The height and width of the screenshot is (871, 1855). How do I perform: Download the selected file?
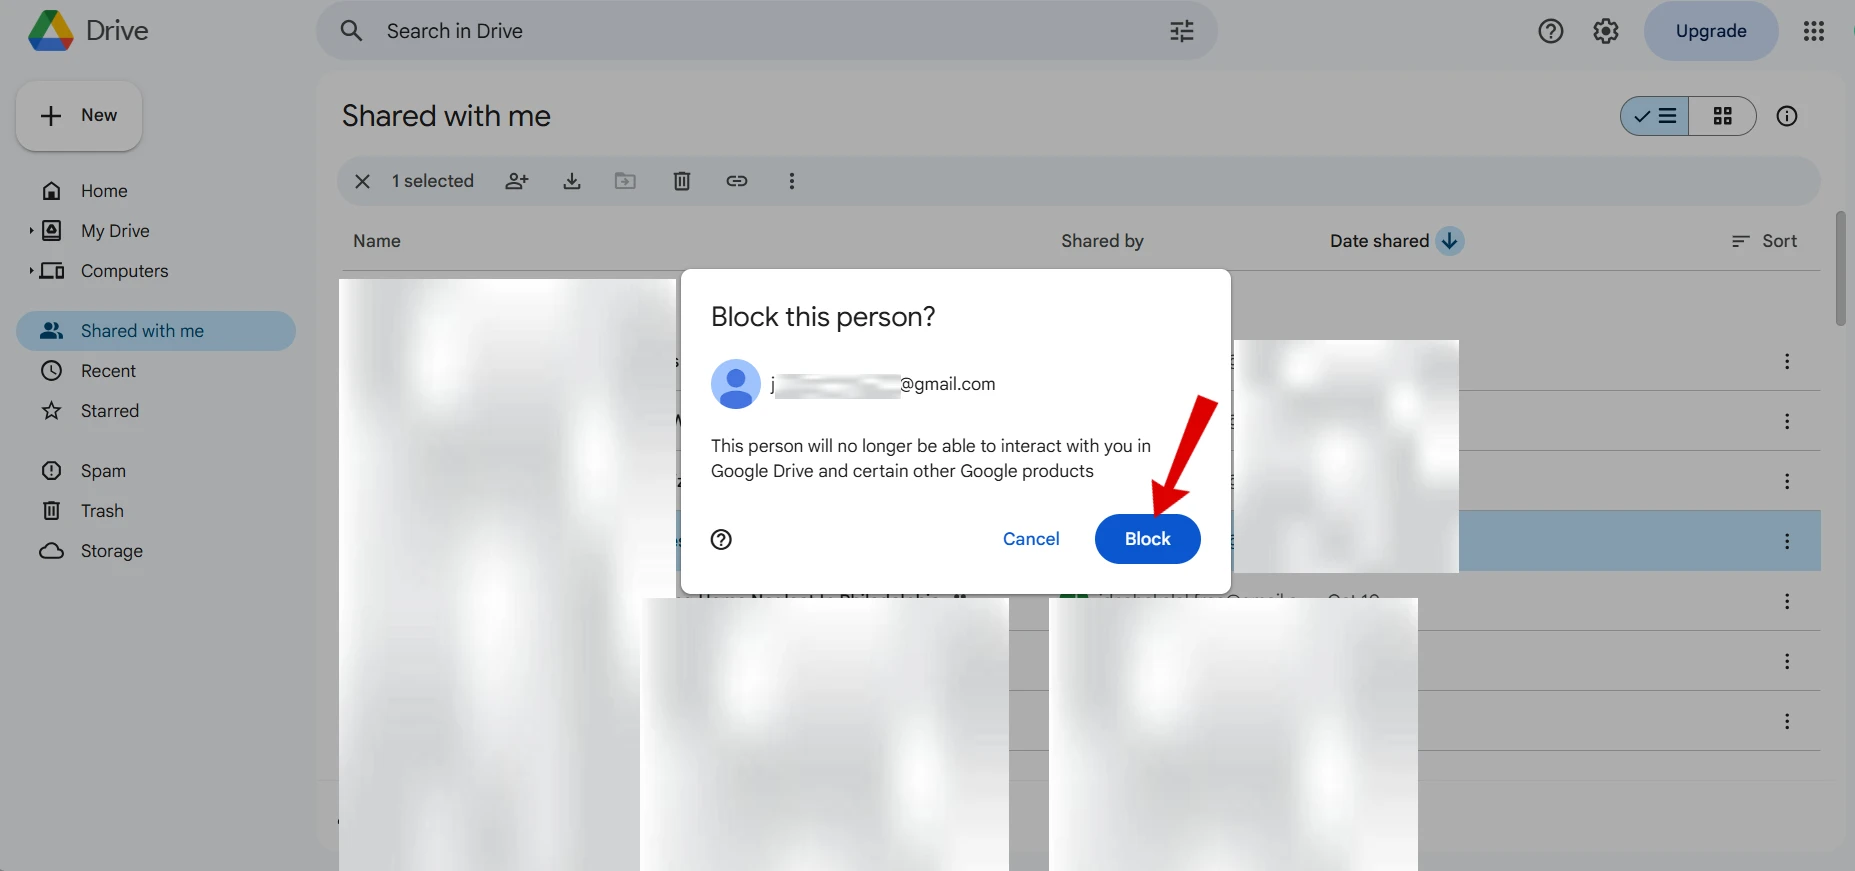tap(572, 181)
